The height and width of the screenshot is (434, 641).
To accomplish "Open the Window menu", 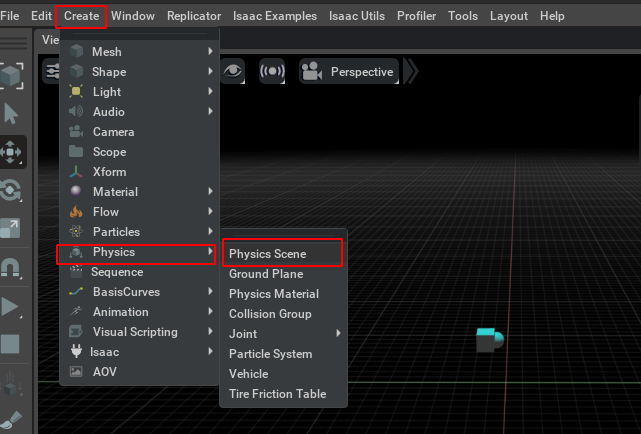I will [133, 16].
